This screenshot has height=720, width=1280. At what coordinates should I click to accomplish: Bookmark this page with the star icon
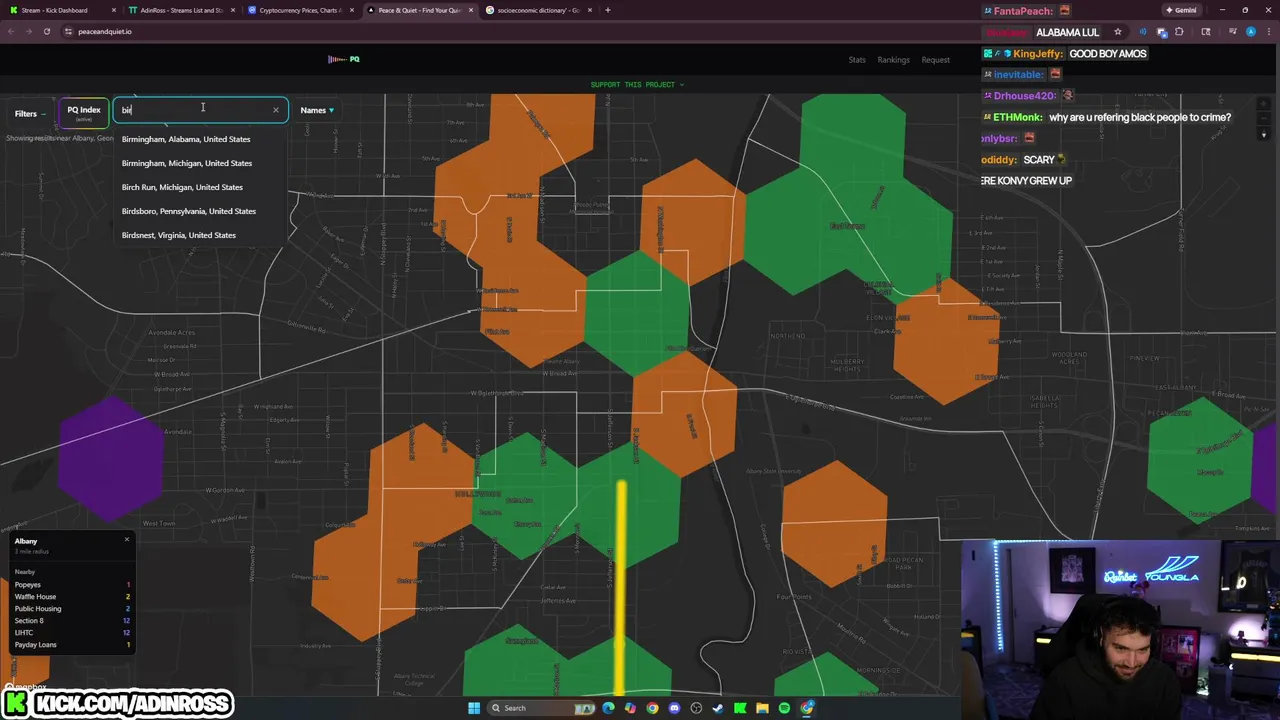(1118, 31)
